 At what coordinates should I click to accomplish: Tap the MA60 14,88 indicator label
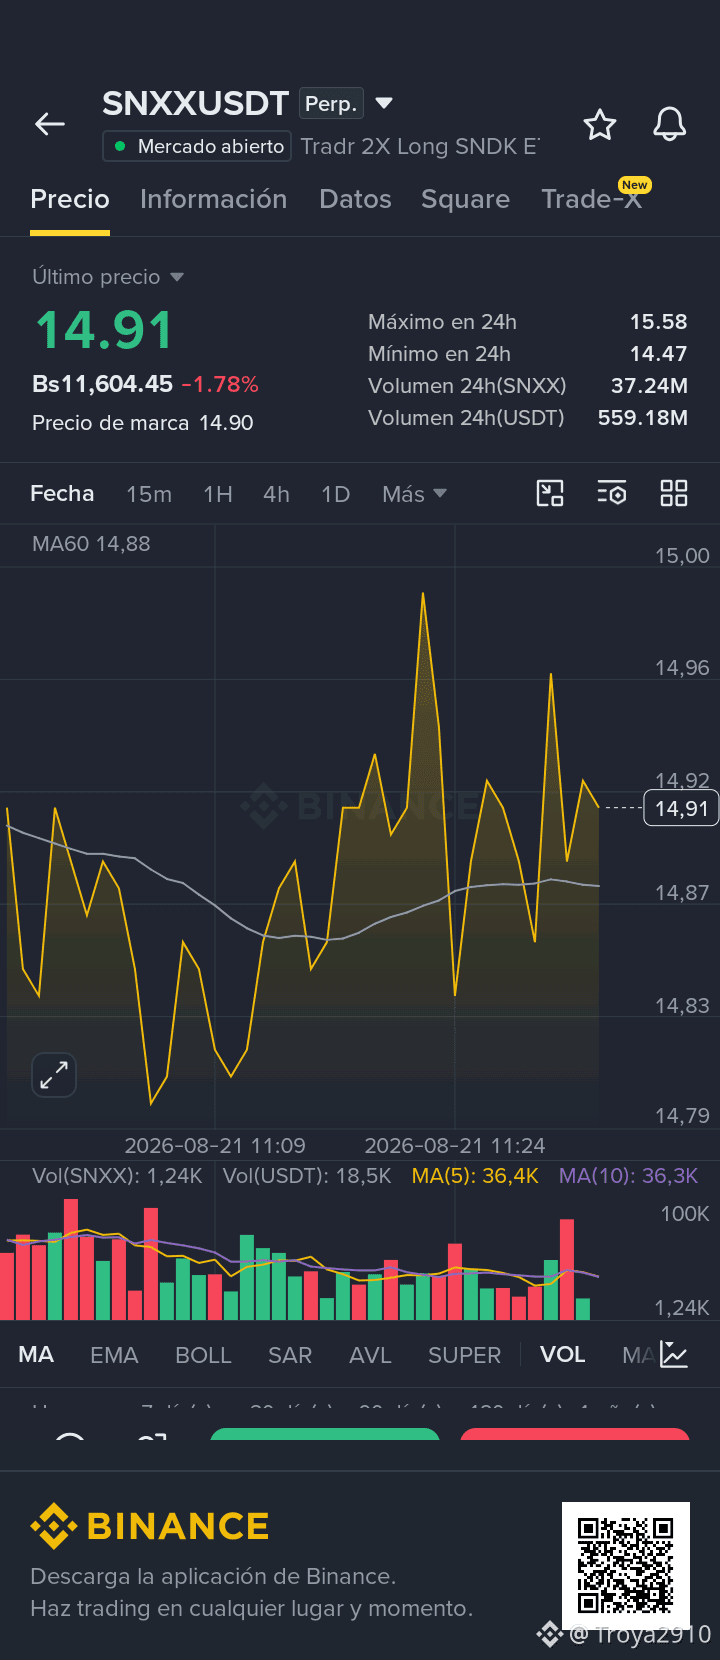tap(91, 544)
